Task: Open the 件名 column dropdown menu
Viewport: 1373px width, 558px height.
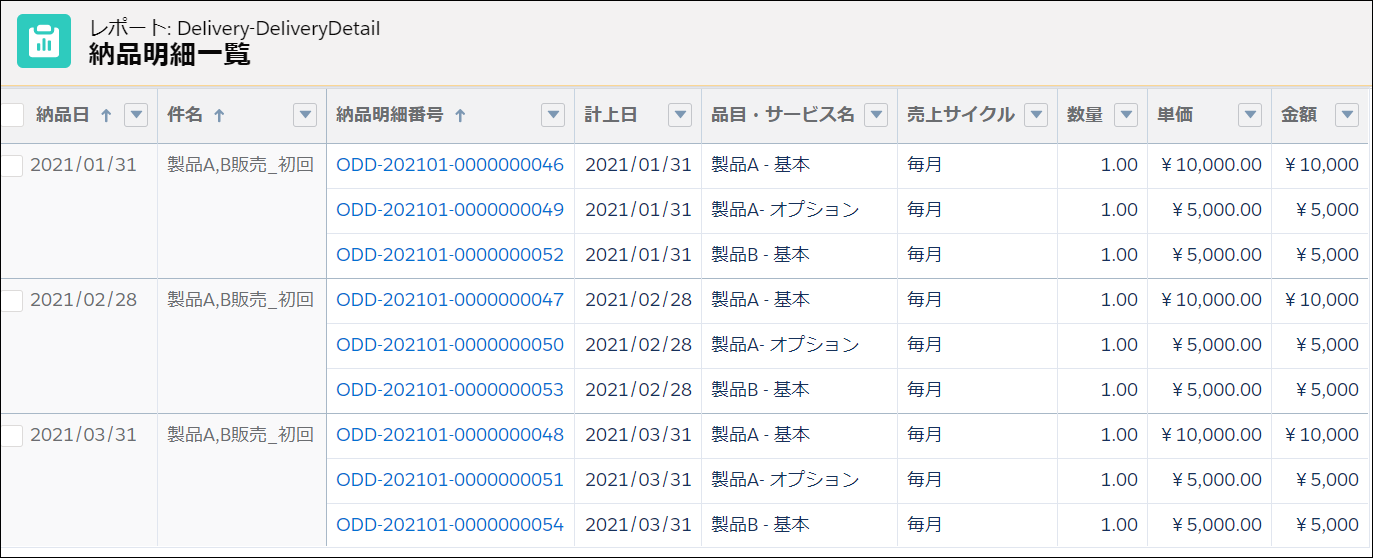Action: tap(305, 115)
